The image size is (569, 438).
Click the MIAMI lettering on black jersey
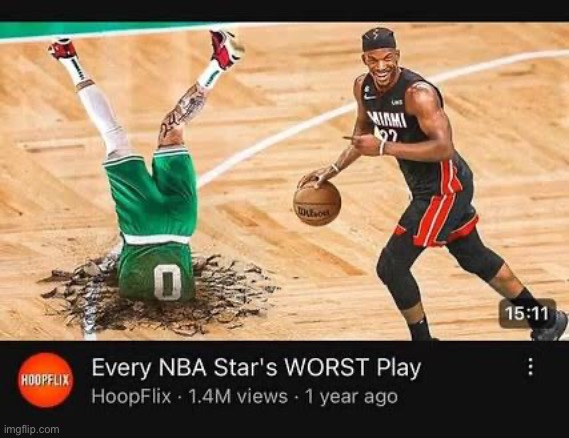(387, 120)
